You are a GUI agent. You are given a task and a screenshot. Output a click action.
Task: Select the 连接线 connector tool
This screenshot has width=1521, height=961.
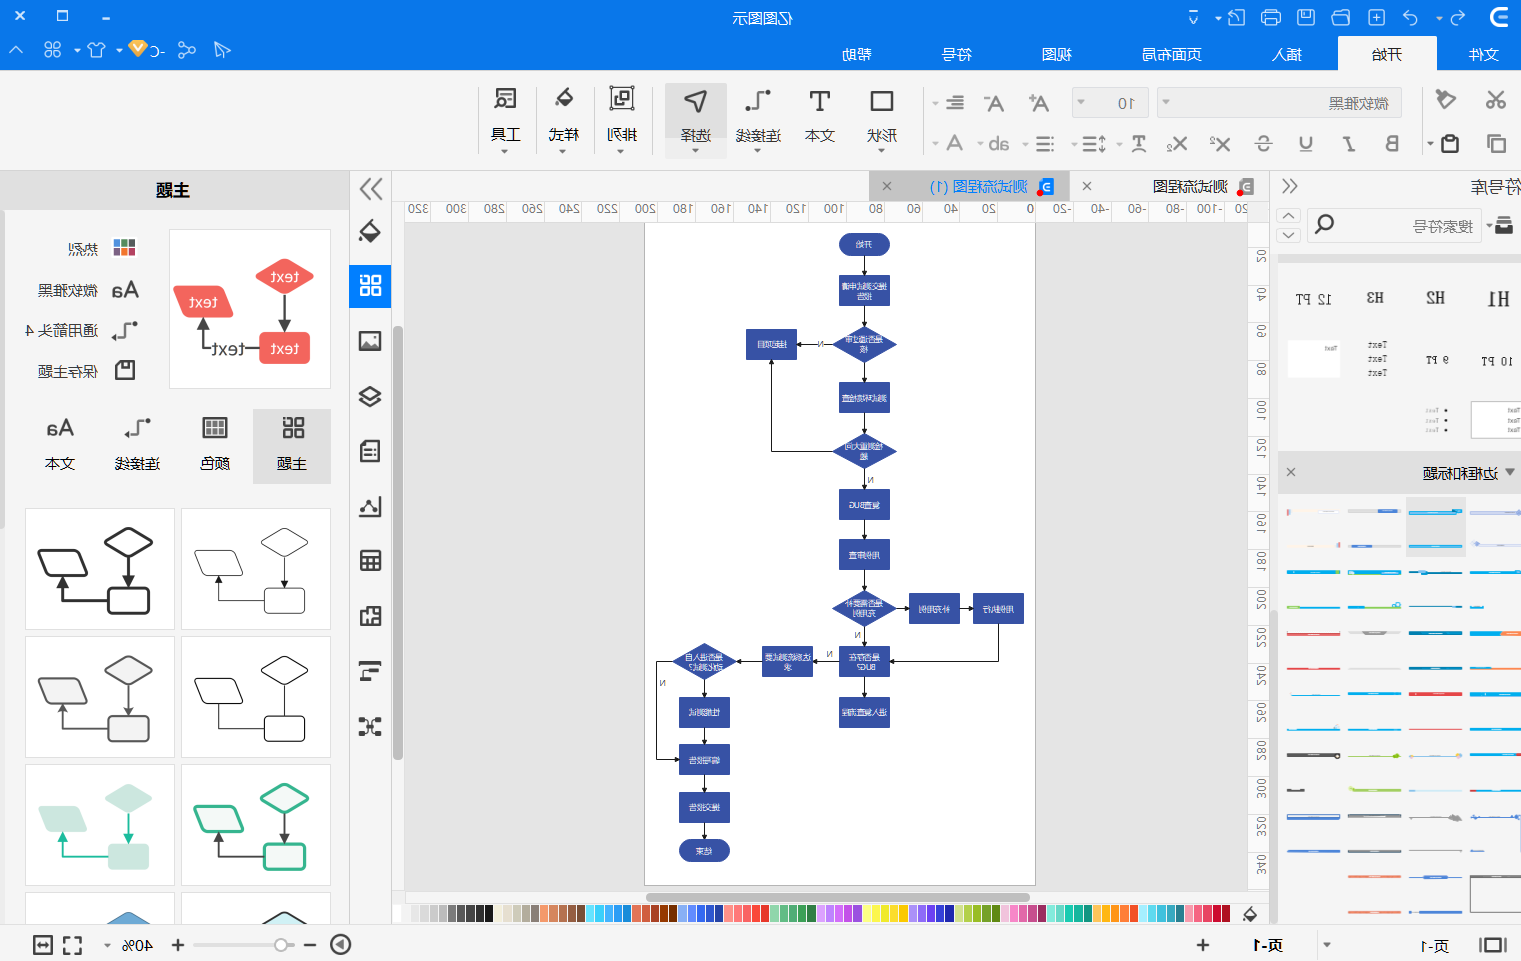757,118
